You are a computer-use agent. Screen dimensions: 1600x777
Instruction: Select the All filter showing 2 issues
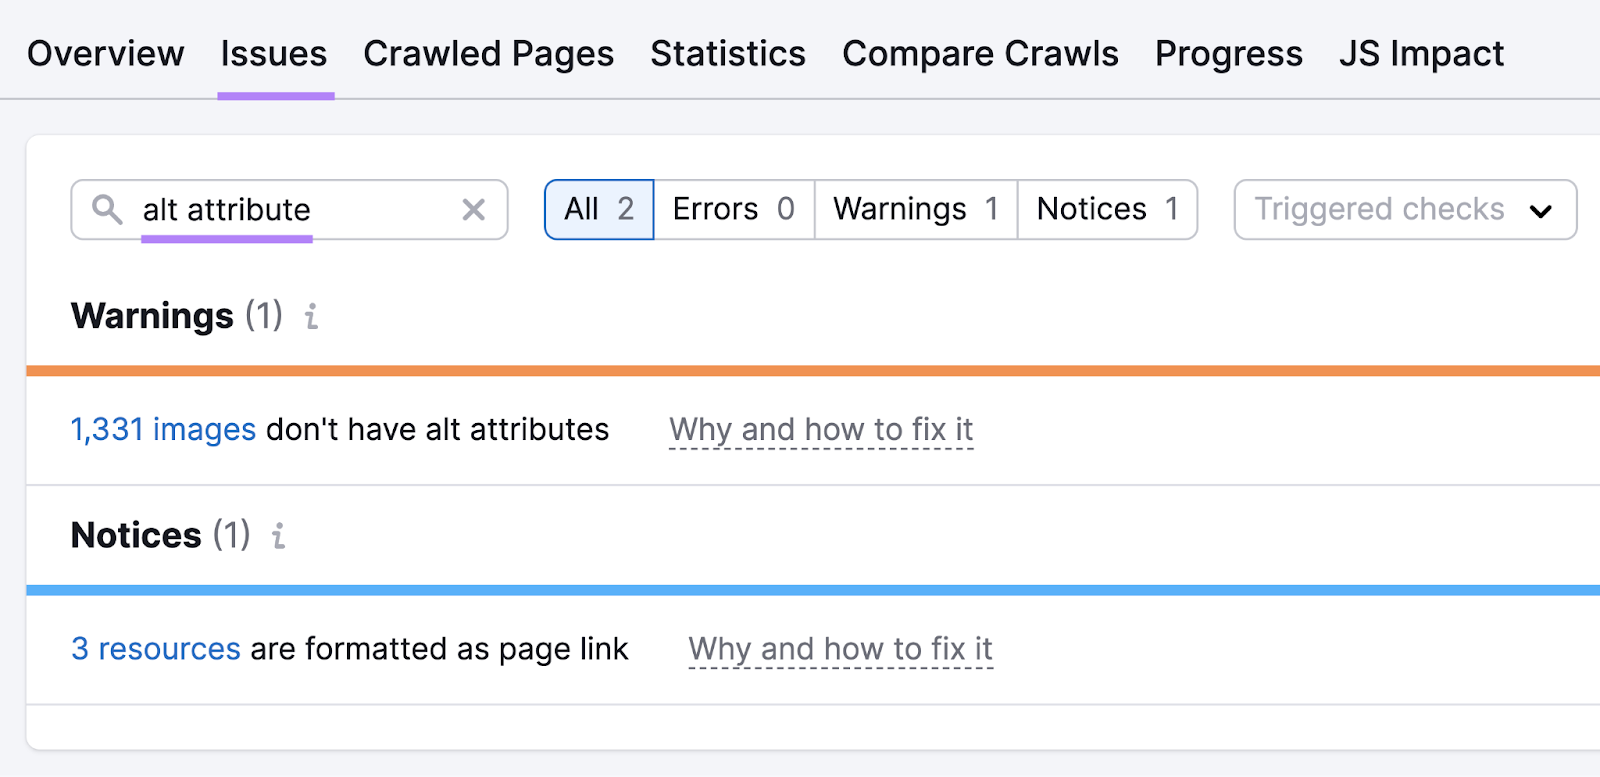(x=597, y=209)
